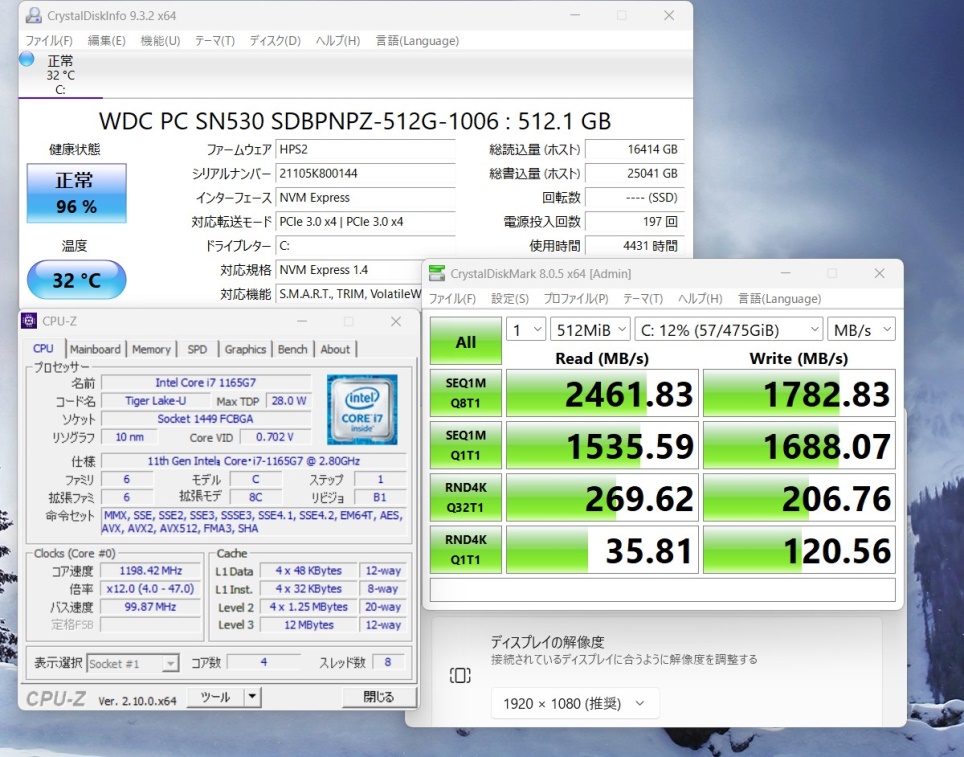Open ヘルプ(H) menu in CrystalDiskInfo

click(338, 41)
